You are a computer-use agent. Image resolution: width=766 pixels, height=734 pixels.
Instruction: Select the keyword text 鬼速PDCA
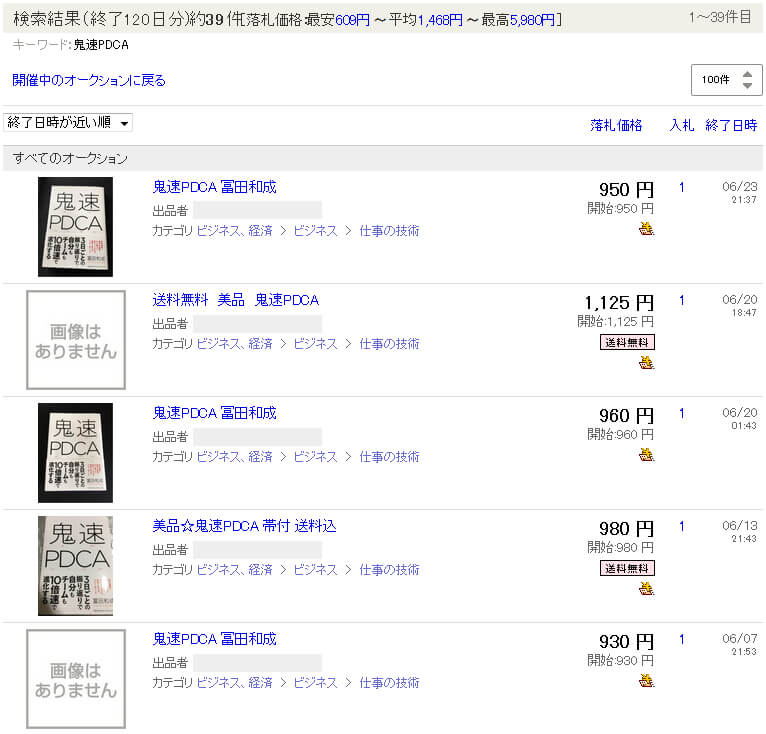point(101,45)
